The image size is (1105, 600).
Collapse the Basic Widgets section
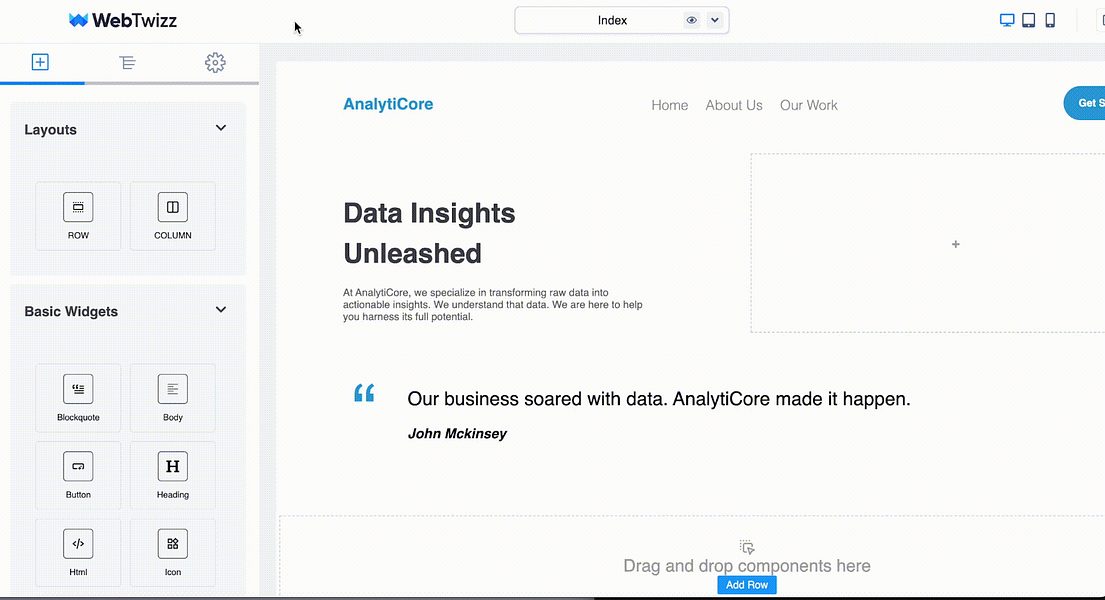pyautogui.click(x=221, y=310)
